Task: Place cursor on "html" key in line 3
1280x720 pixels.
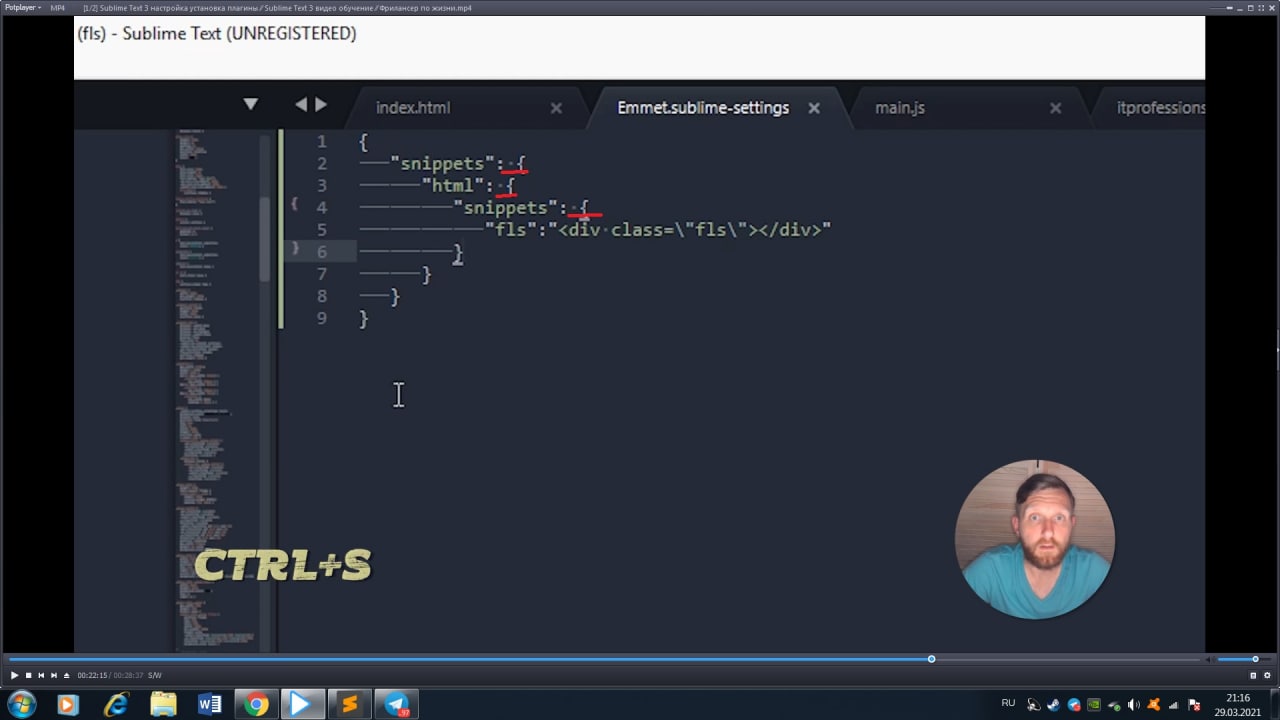Action: point(453,186)
